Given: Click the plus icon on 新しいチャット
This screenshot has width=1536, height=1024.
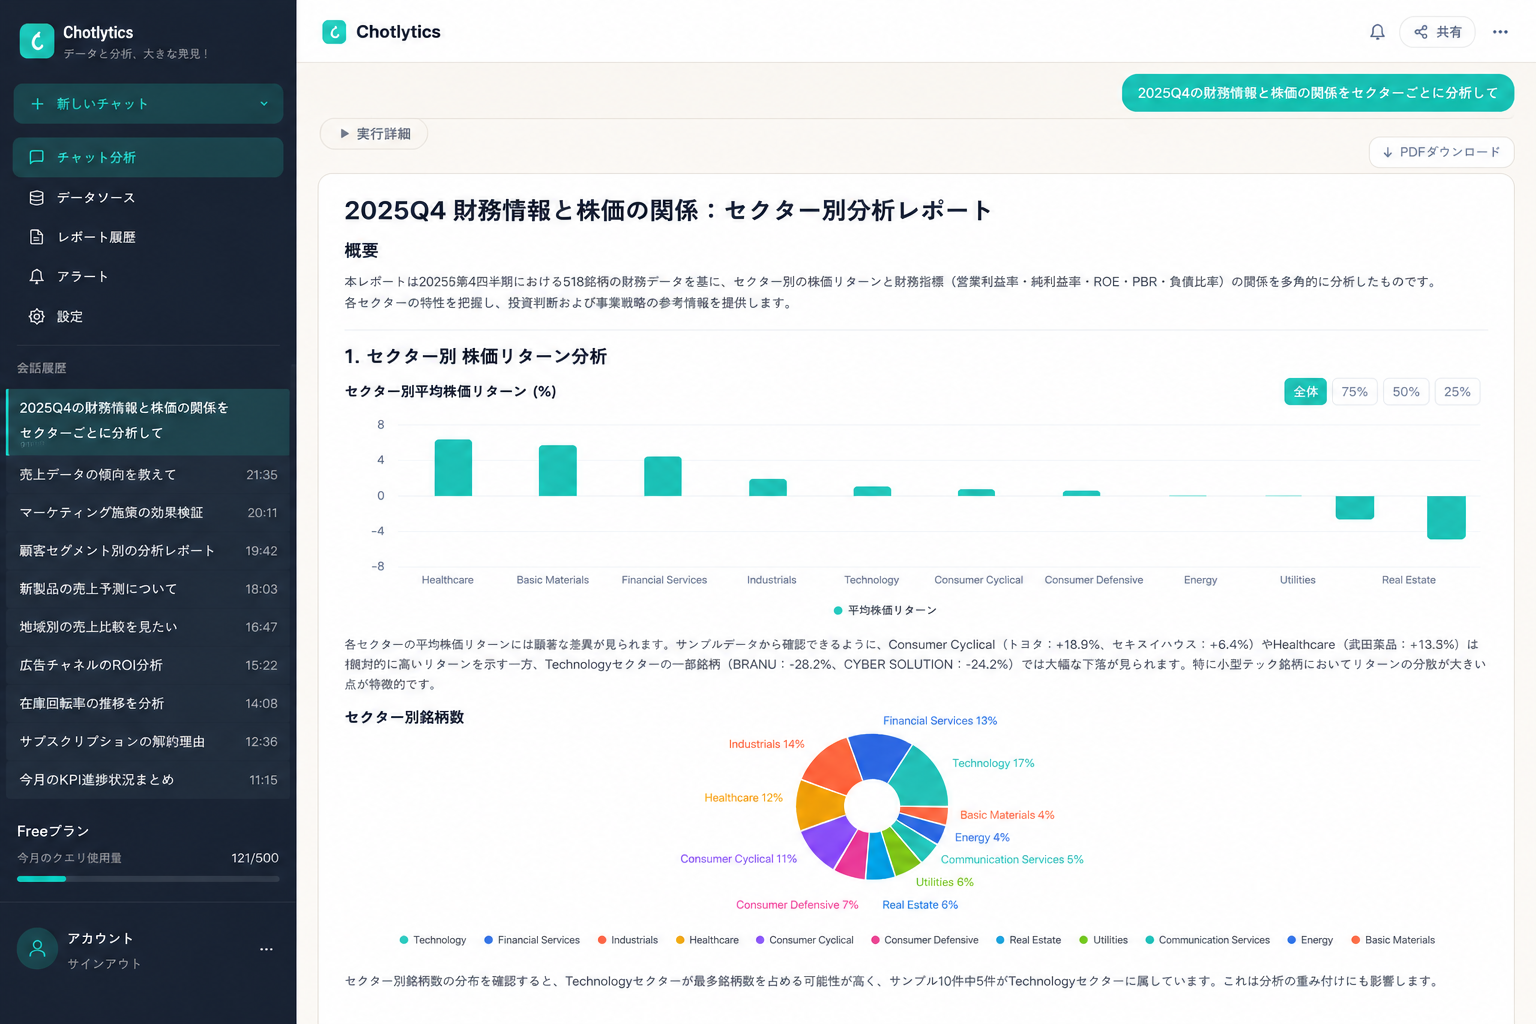Looking at the screenshot, I should pyautogui.click(x=38, y=104).
